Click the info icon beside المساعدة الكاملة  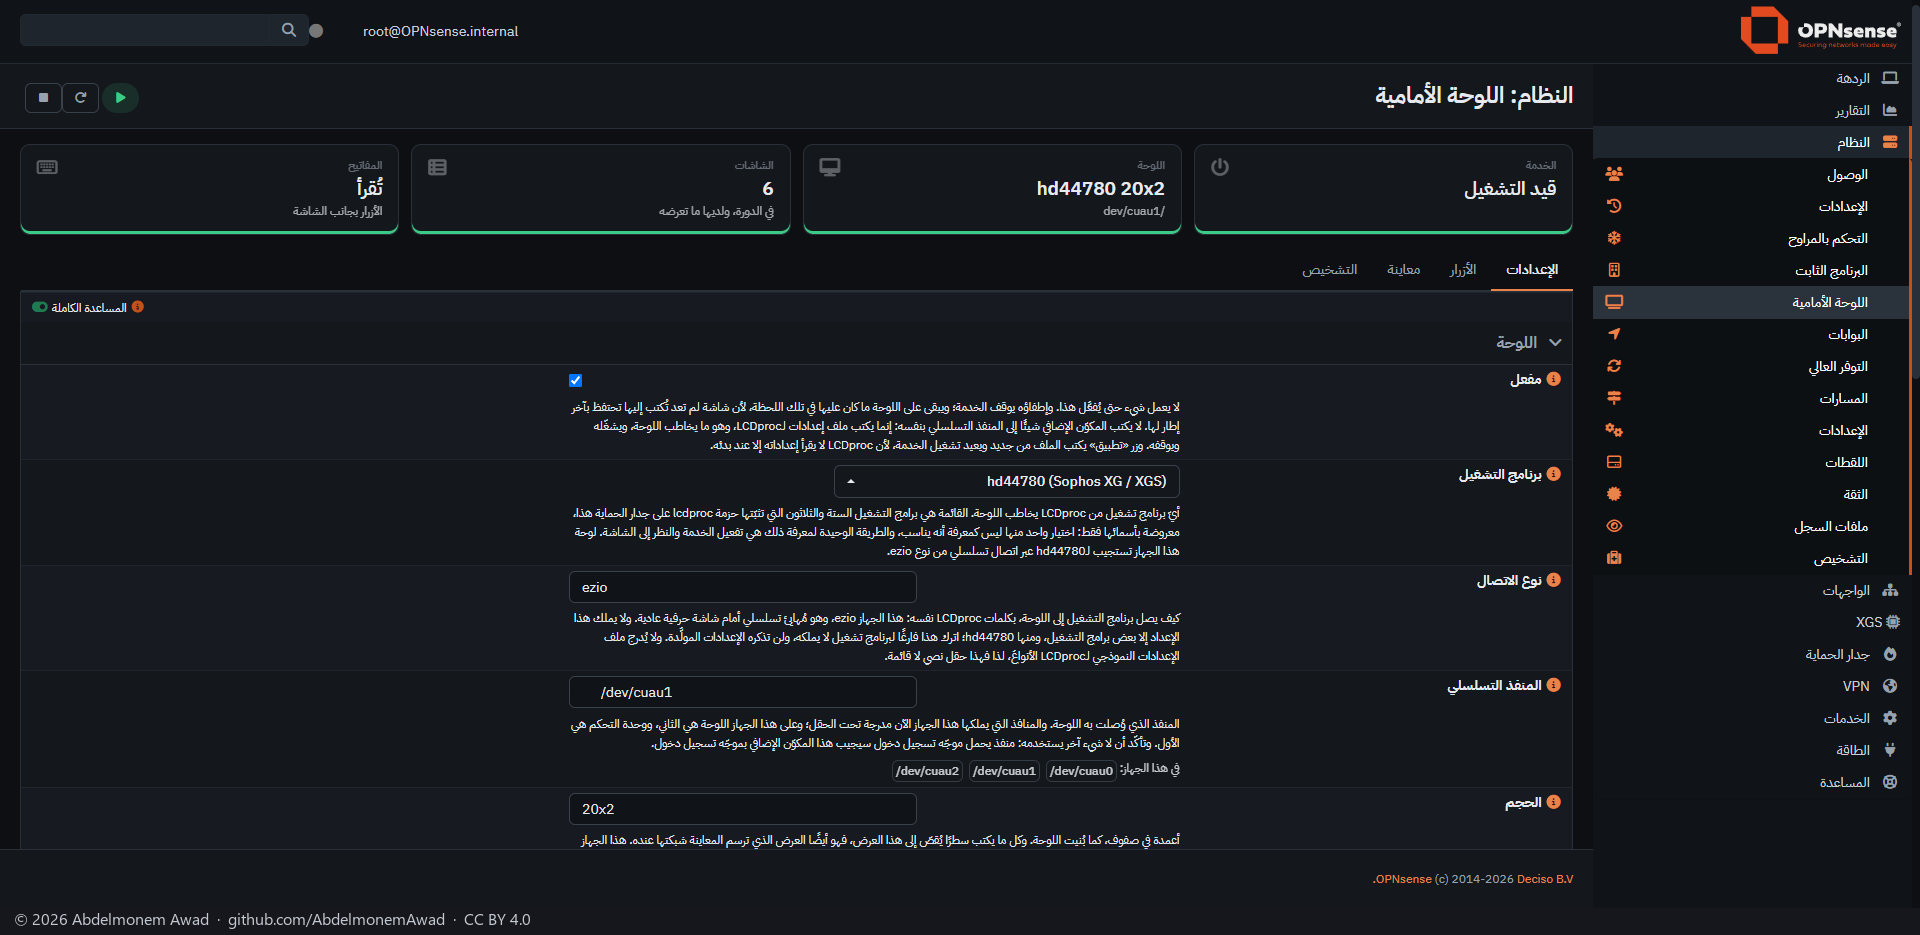(x=138, y=307)
